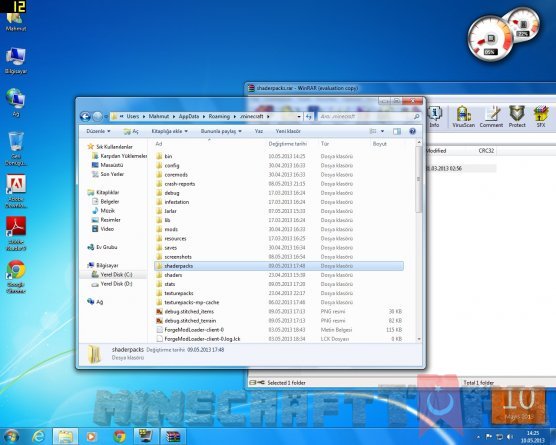The height and width of the screenshot is (445, 556).
Task: Click the Modified column header in WinRAR
Action: [436, 151]
